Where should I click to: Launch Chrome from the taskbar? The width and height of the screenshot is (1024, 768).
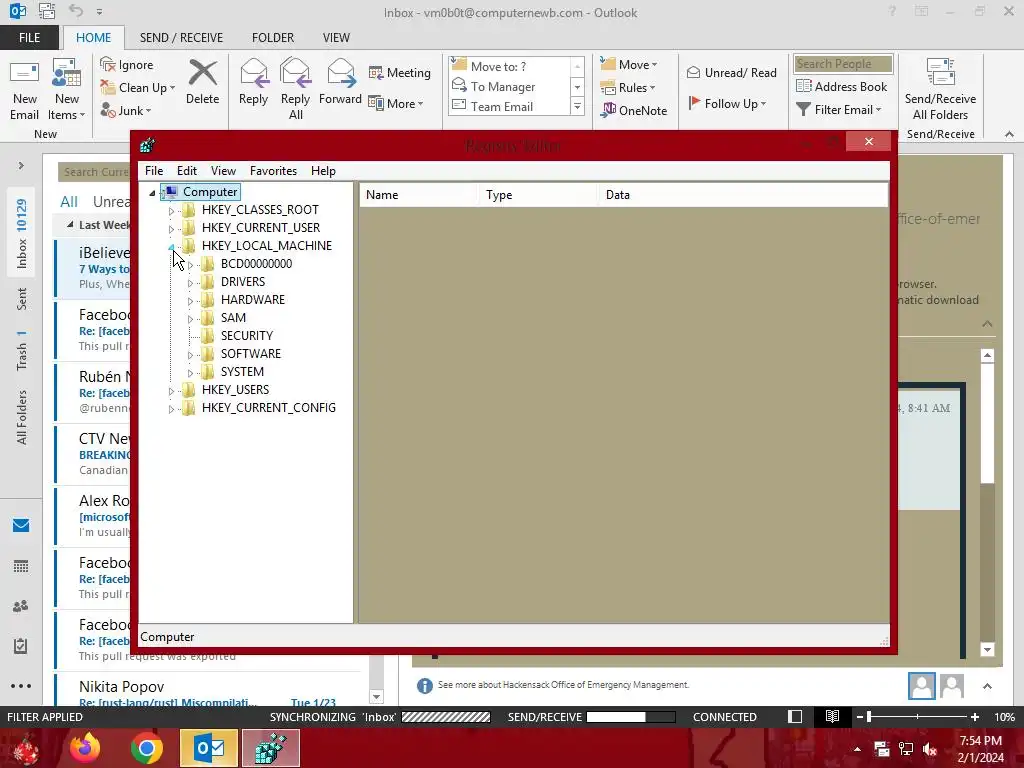point(146,748)
